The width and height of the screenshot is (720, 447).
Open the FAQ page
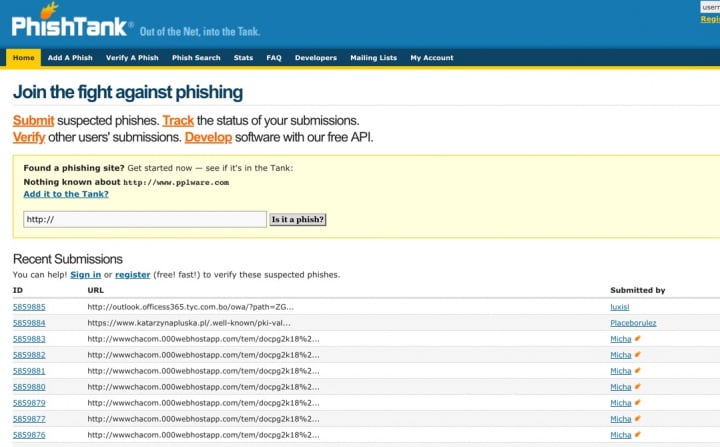(x=274, y=58)
